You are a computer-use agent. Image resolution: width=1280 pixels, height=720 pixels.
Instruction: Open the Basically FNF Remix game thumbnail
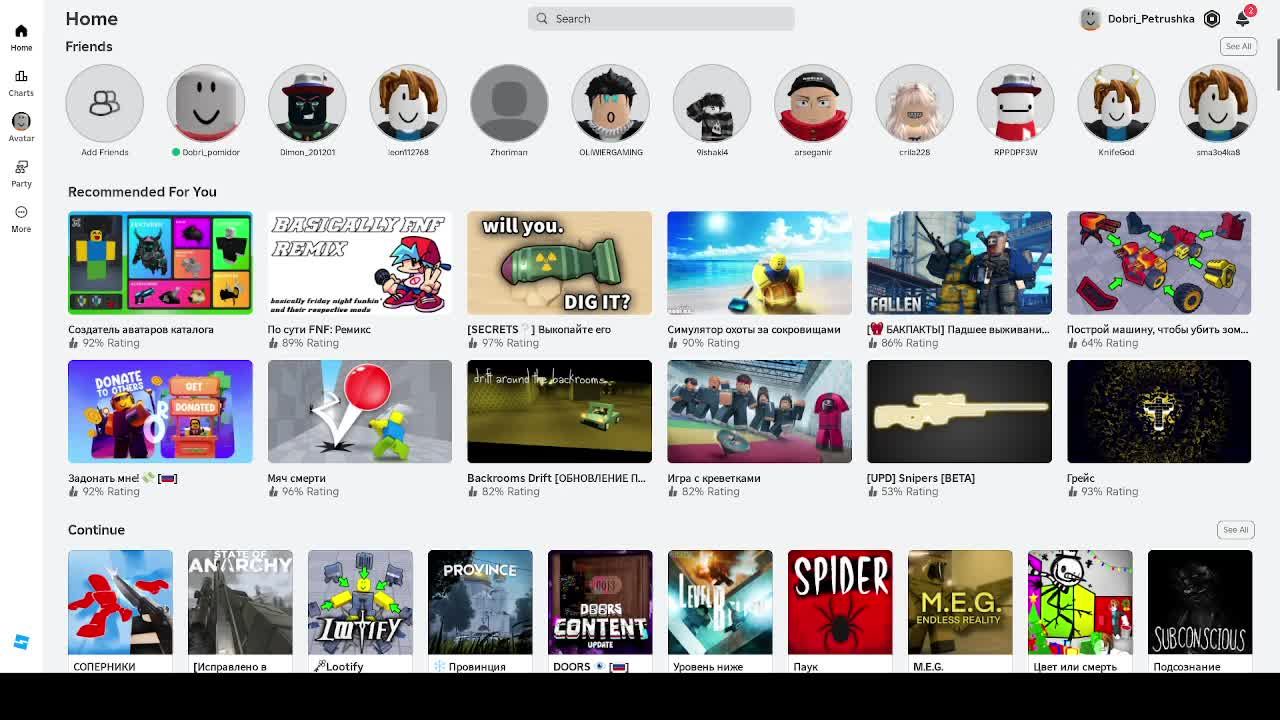360,263
